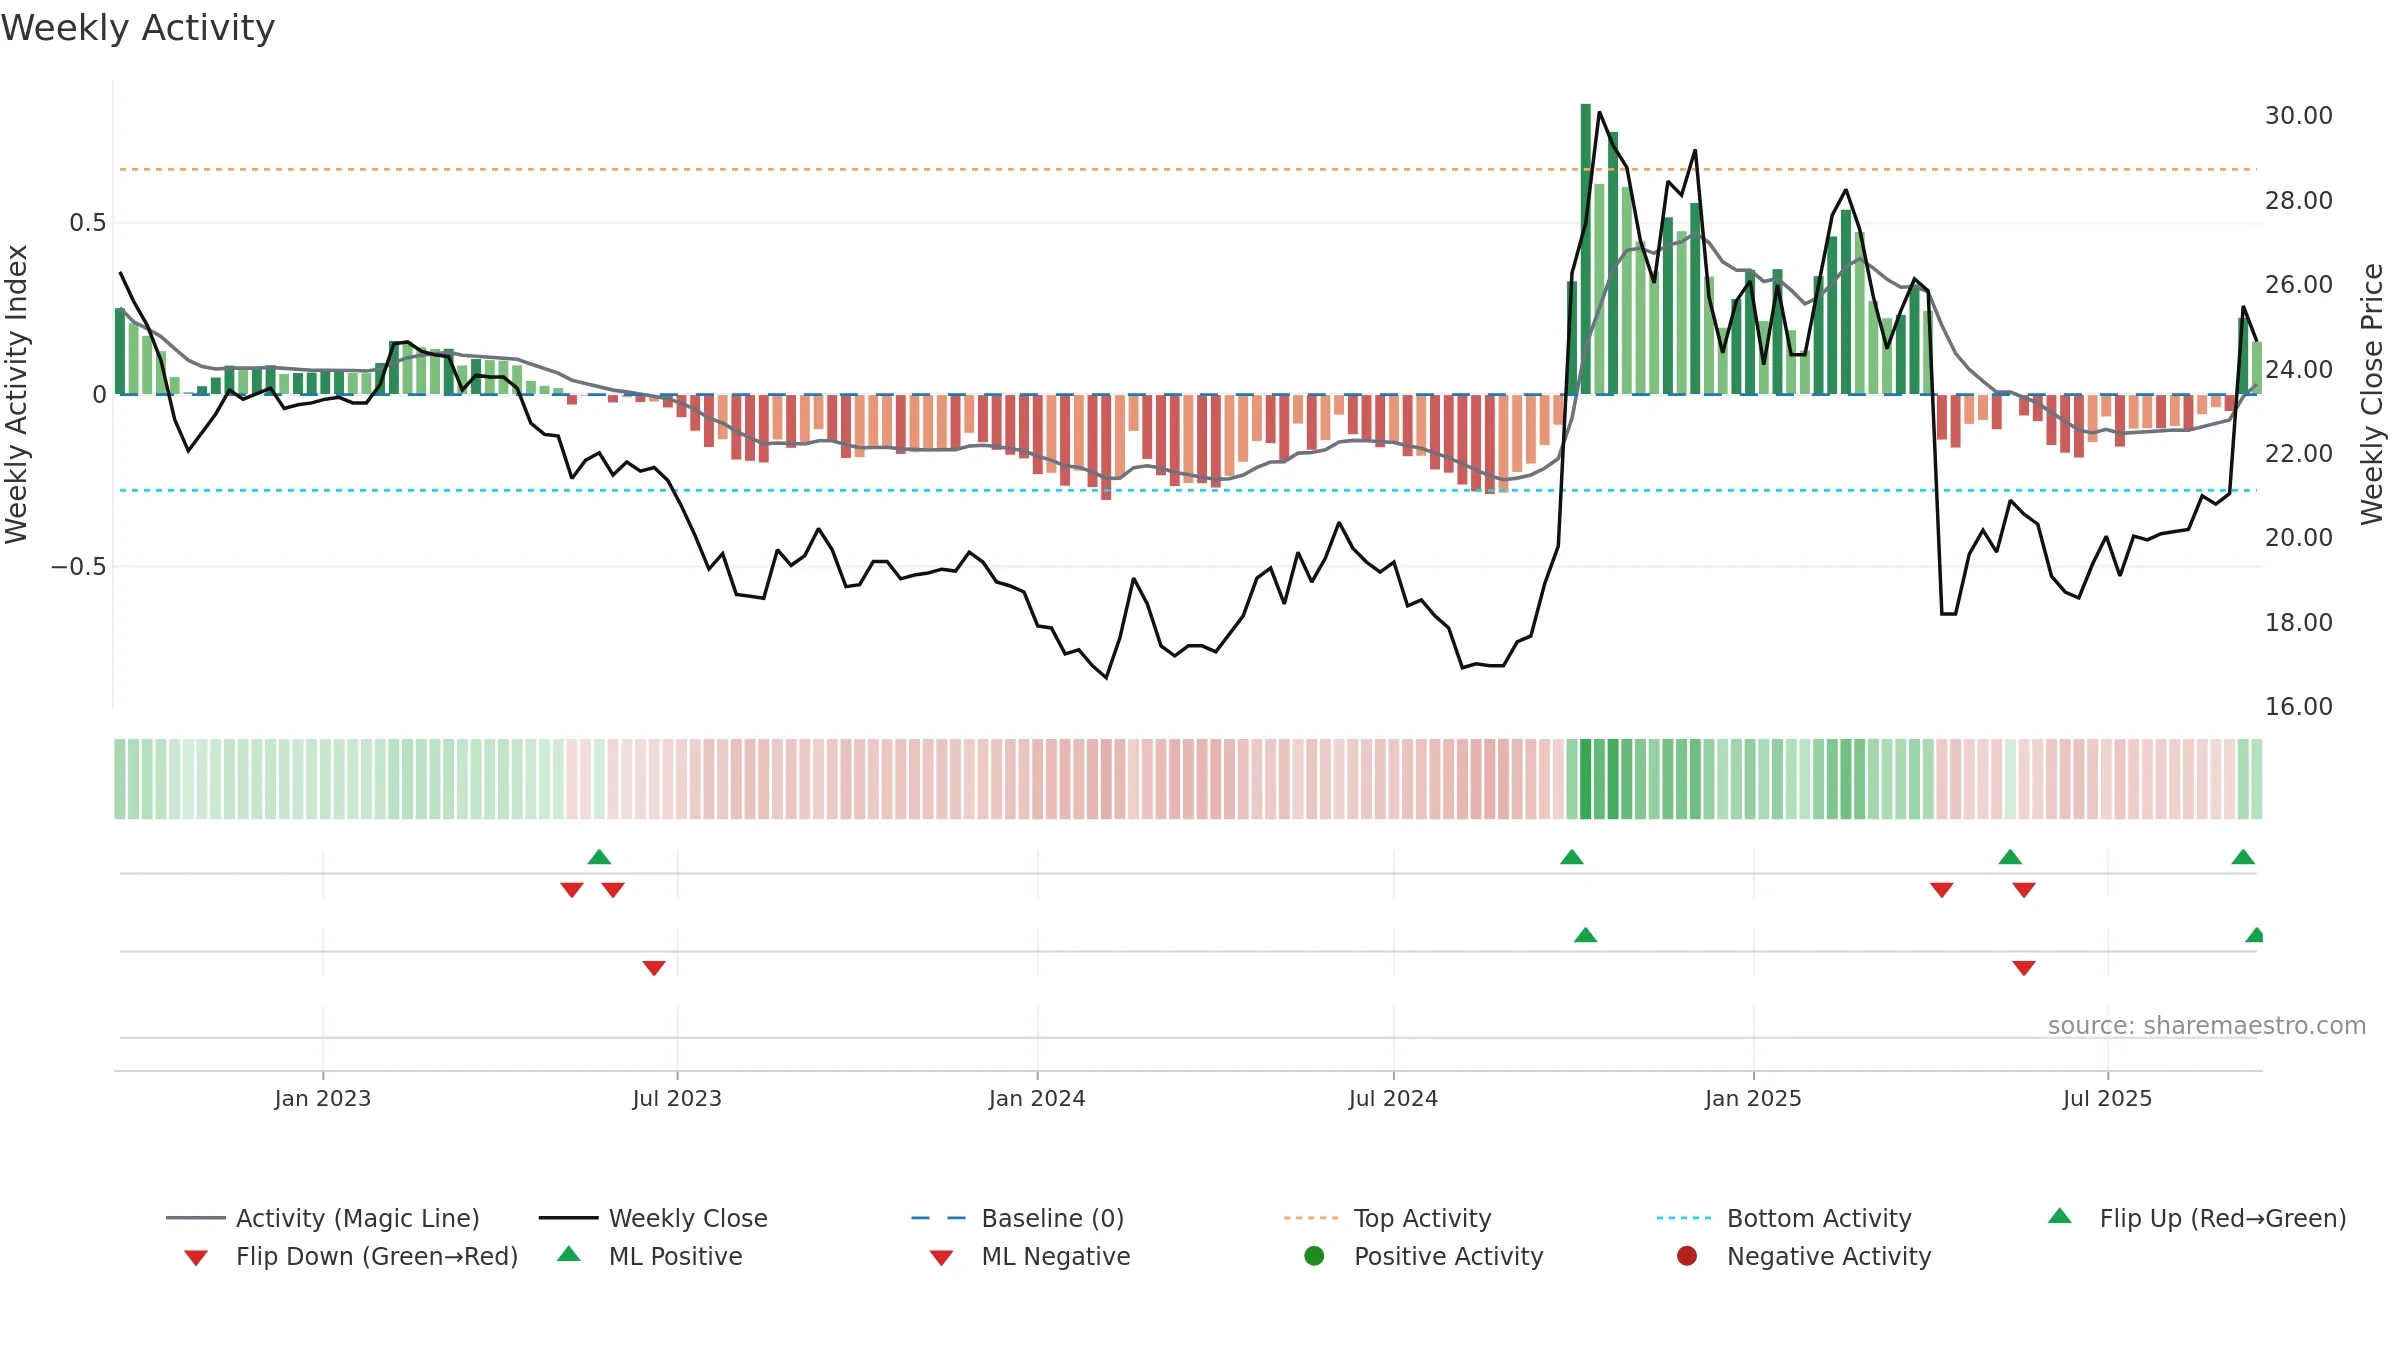Click the flip-up marker before Jul 2023
2400x1350 pixels.
(x=599, y=857)
